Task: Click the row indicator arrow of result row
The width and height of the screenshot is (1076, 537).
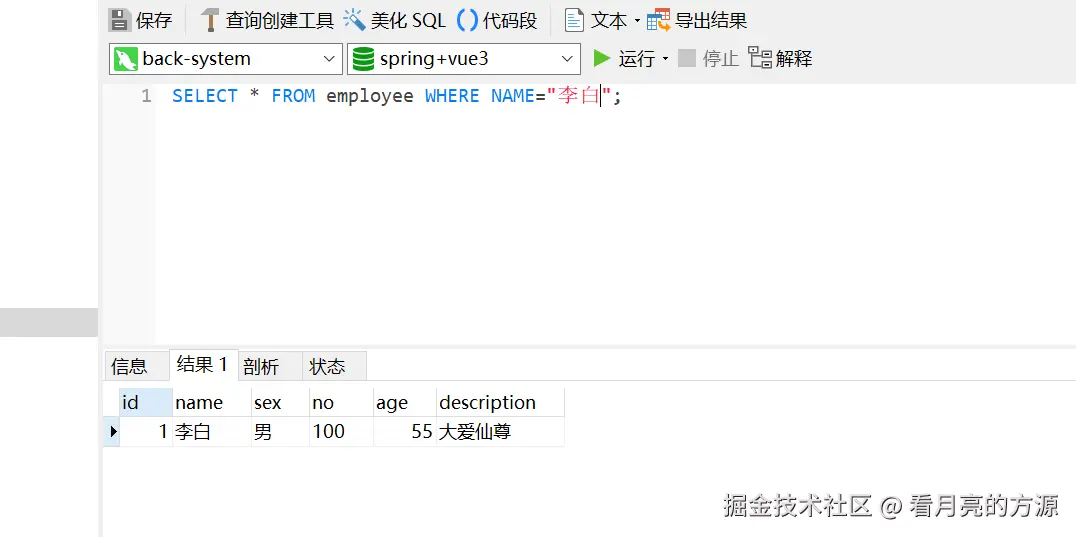Action: tap(112, 431)
